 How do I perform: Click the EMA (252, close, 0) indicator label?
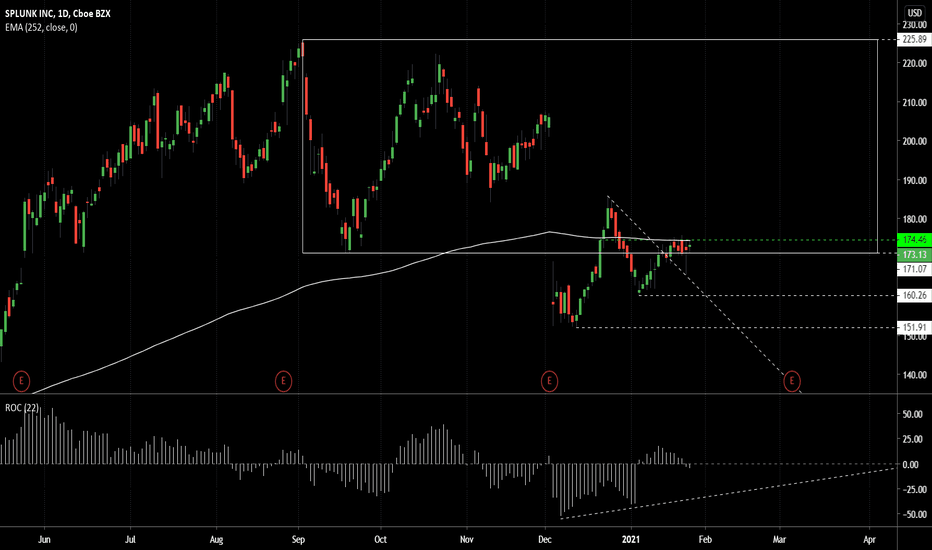[41, 27]
